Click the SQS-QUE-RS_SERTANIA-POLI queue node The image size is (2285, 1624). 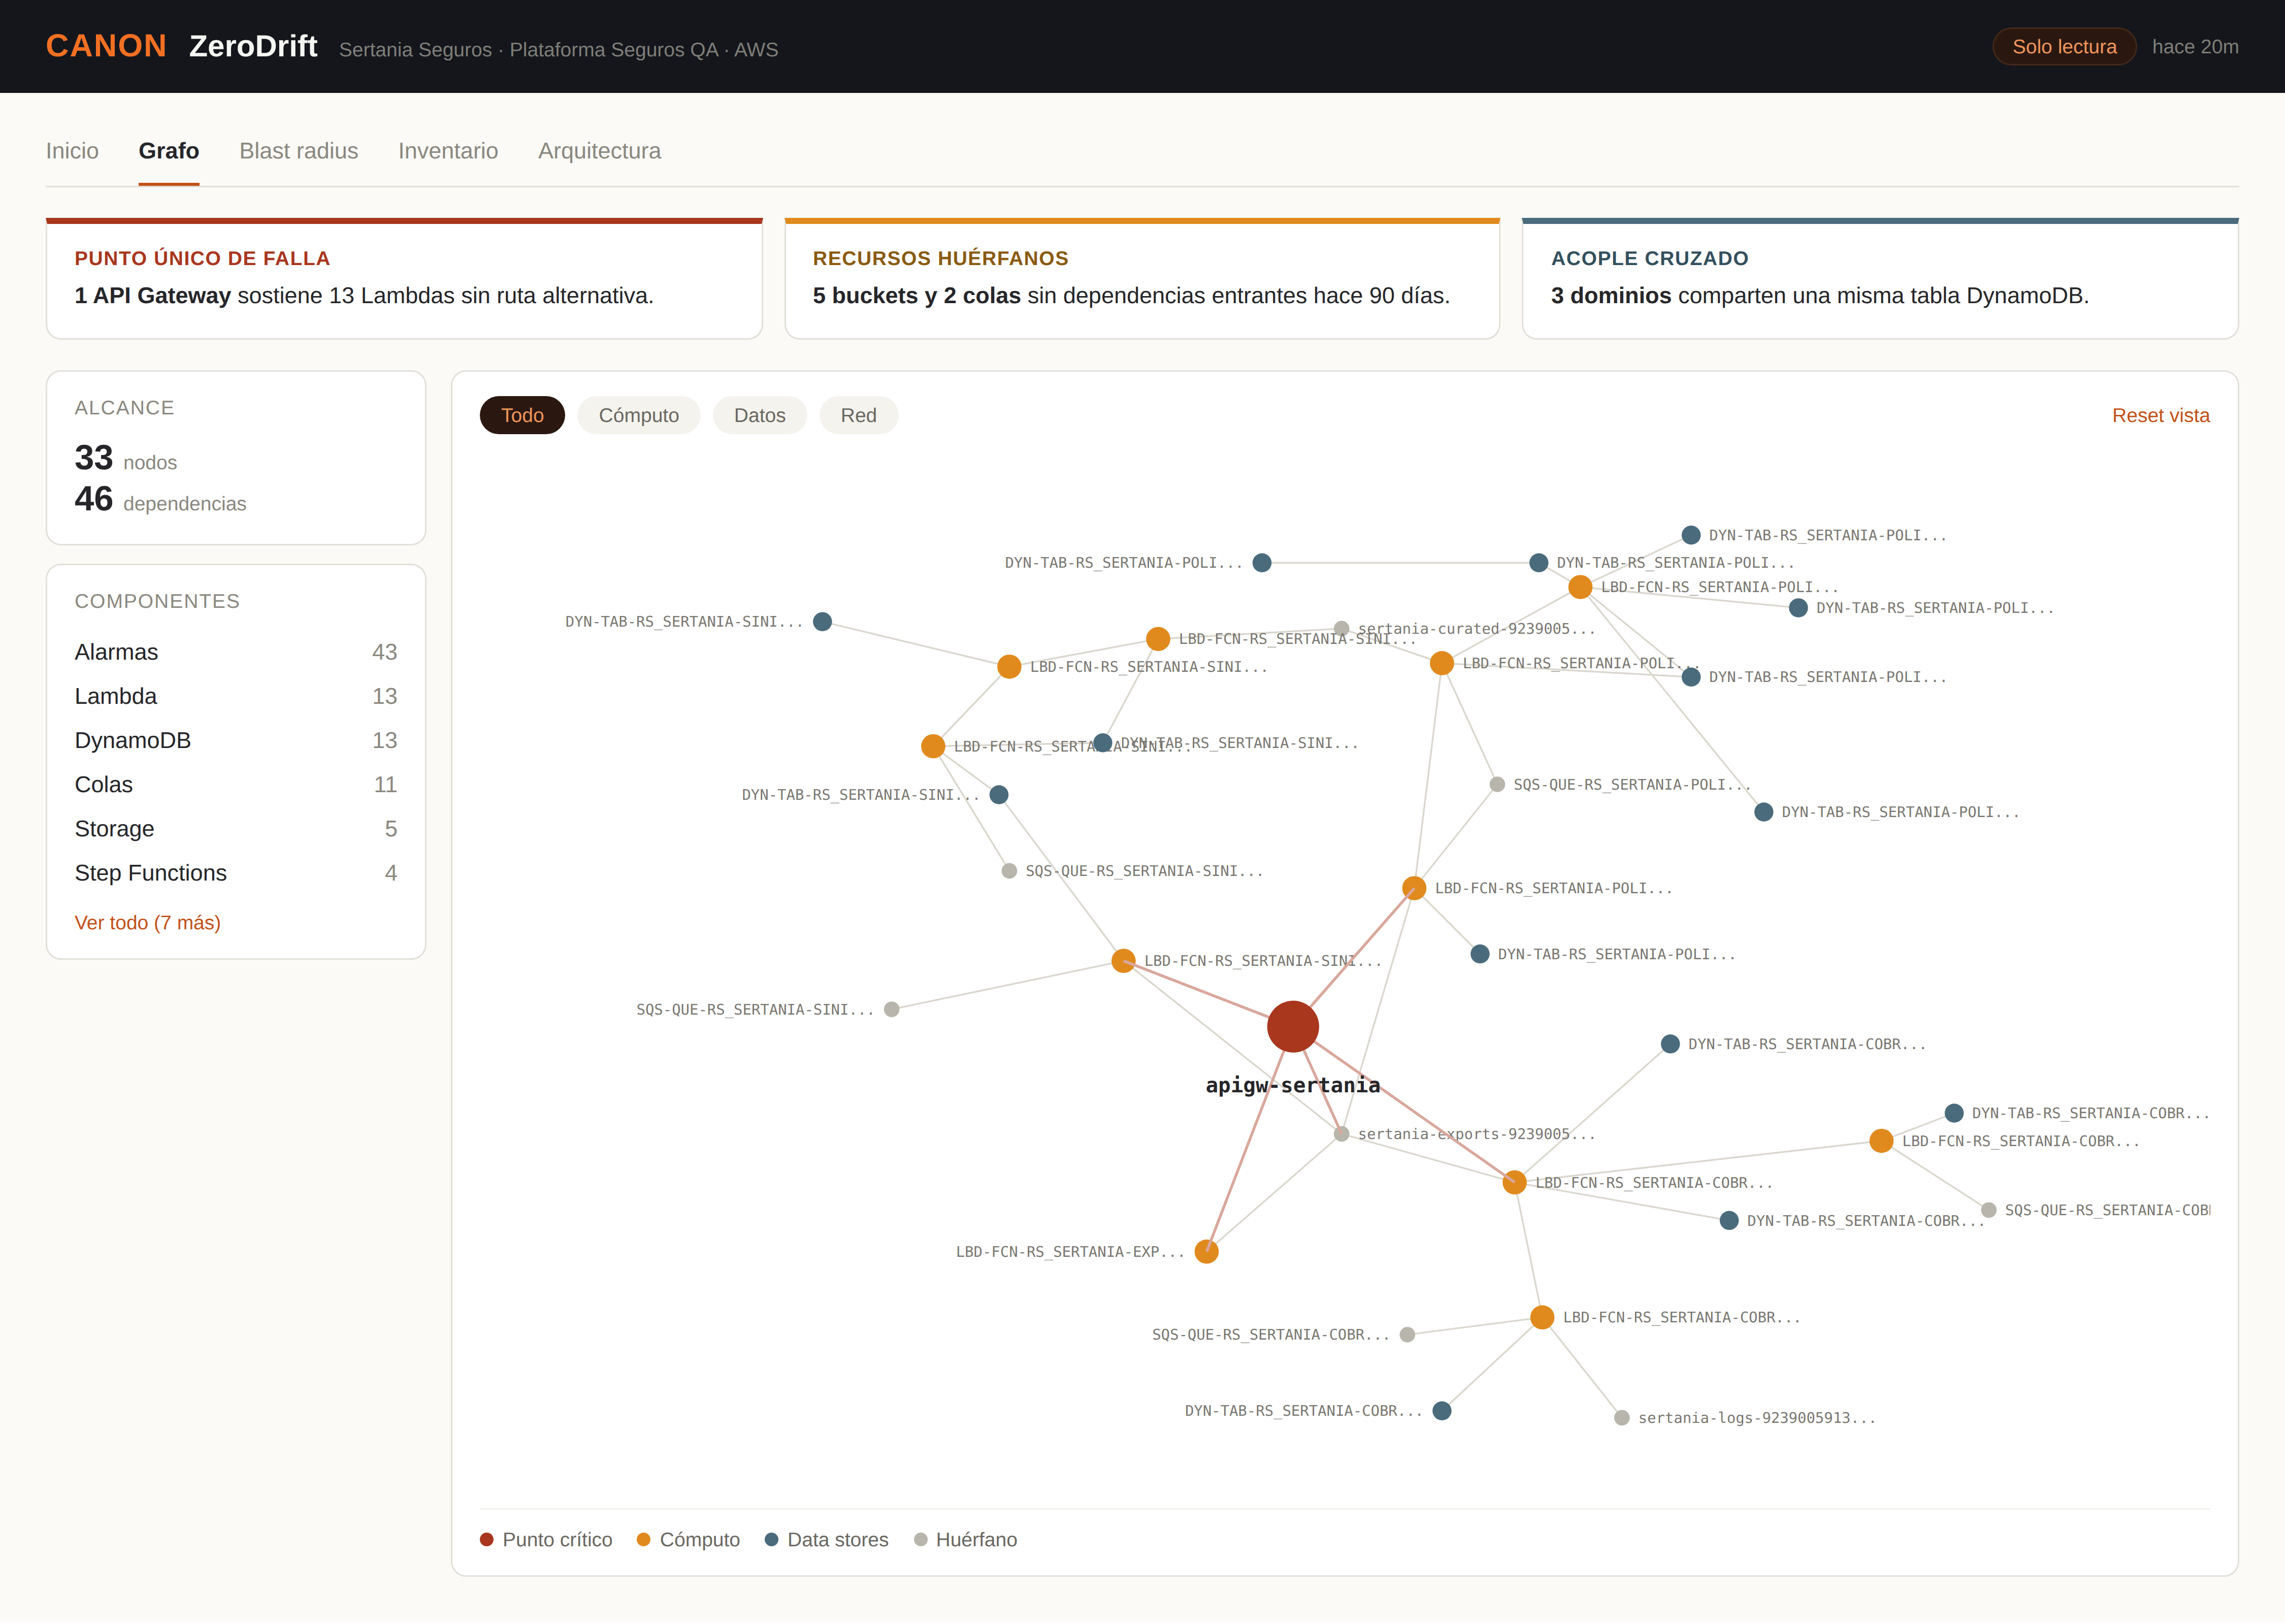(x=1497, y=784)
